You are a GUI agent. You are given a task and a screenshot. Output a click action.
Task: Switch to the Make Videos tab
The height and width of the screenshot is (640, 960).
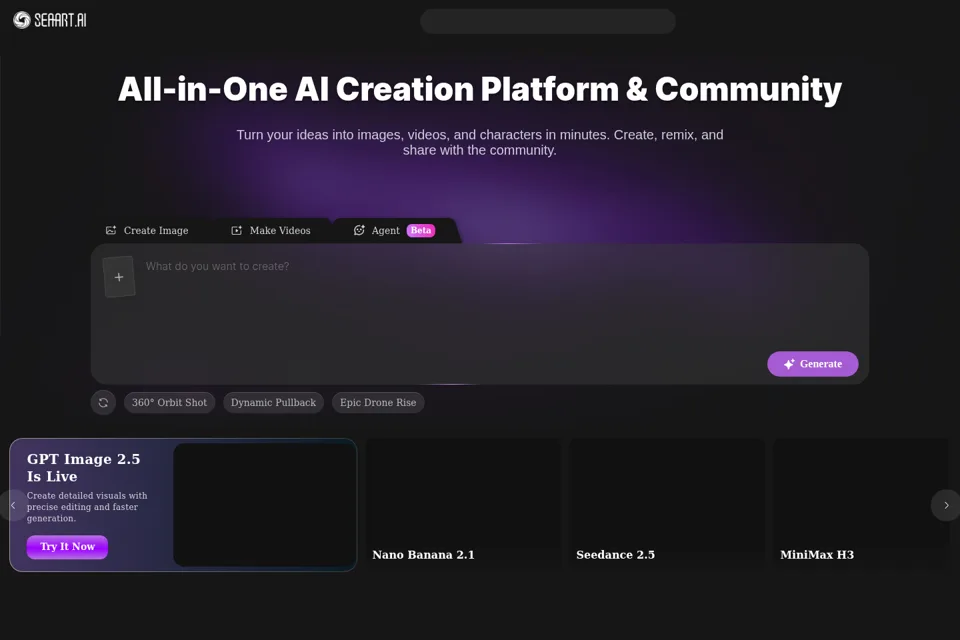[271, 230]
